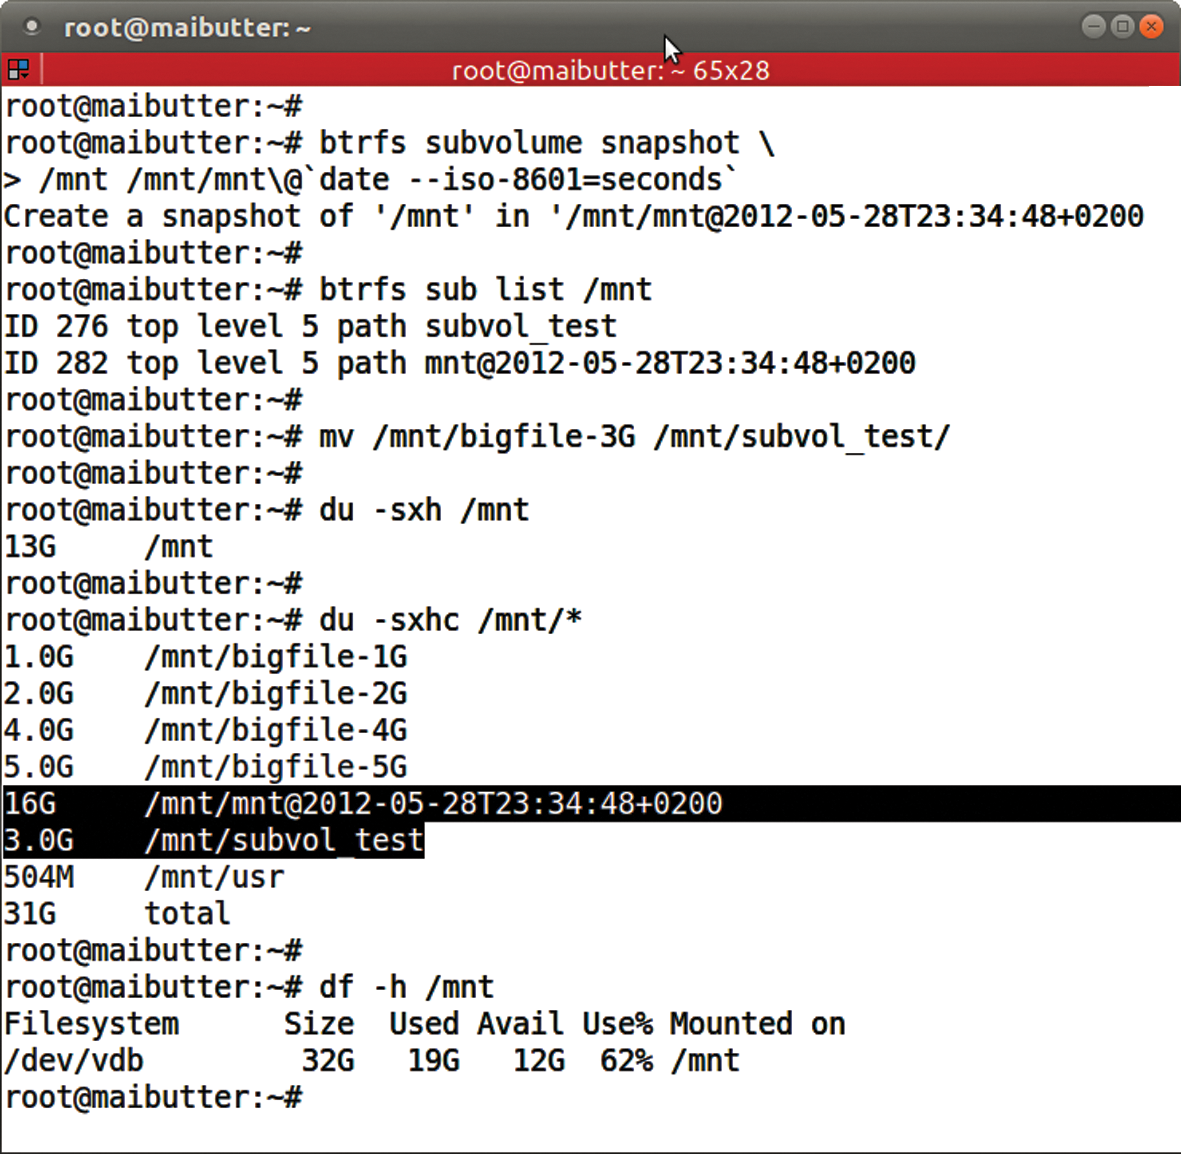This screenshot has height=1154, width=1181.
Task: Open the Terminator broadcast grouping grid icon
Action: (x=17, y=69)
